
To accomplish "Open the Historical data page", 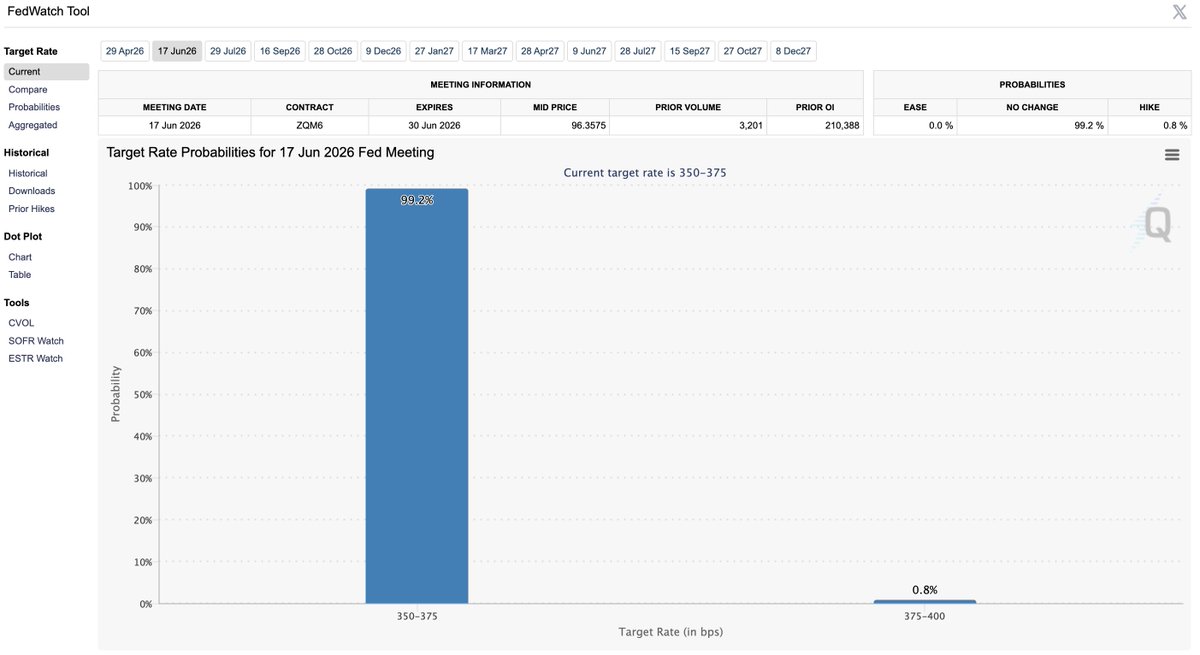I will [x=28, y=172].
